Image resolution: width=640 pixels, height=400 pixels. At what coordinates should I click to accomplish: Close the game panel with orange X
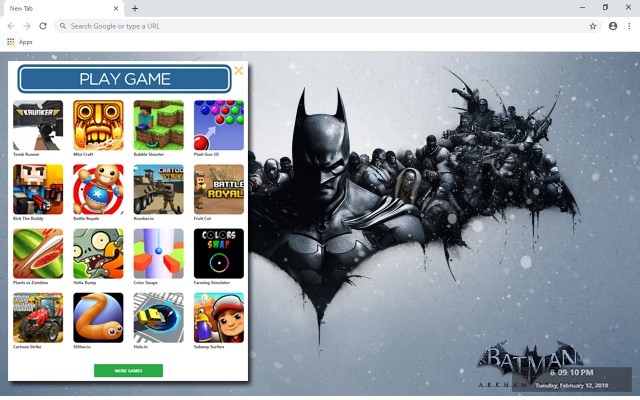239,71
